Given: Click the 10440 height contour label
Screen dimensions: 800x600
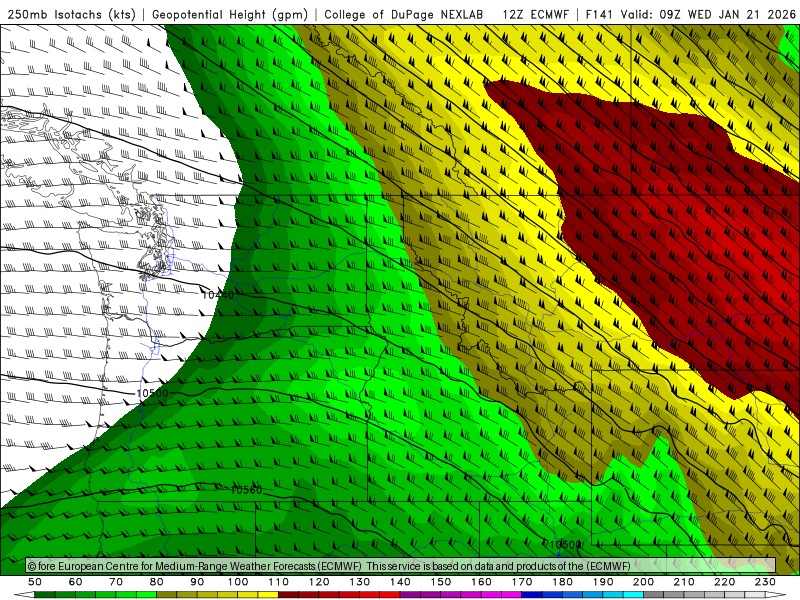Looking at the screenshot, I should 218,295.
